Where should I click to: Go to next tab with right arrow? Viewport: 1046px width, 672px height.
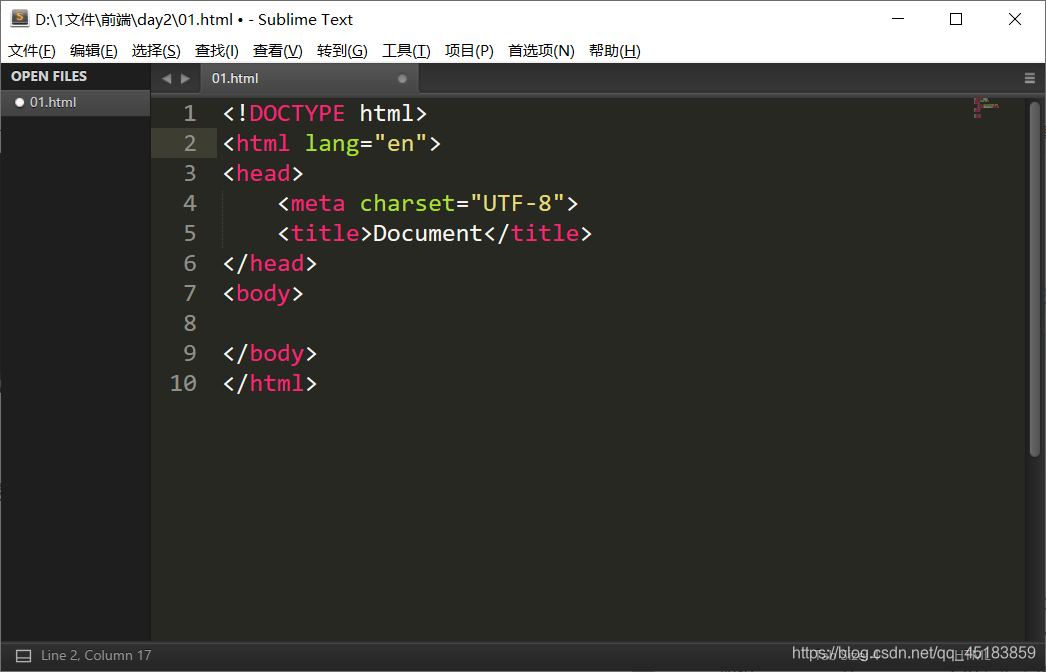185,79
